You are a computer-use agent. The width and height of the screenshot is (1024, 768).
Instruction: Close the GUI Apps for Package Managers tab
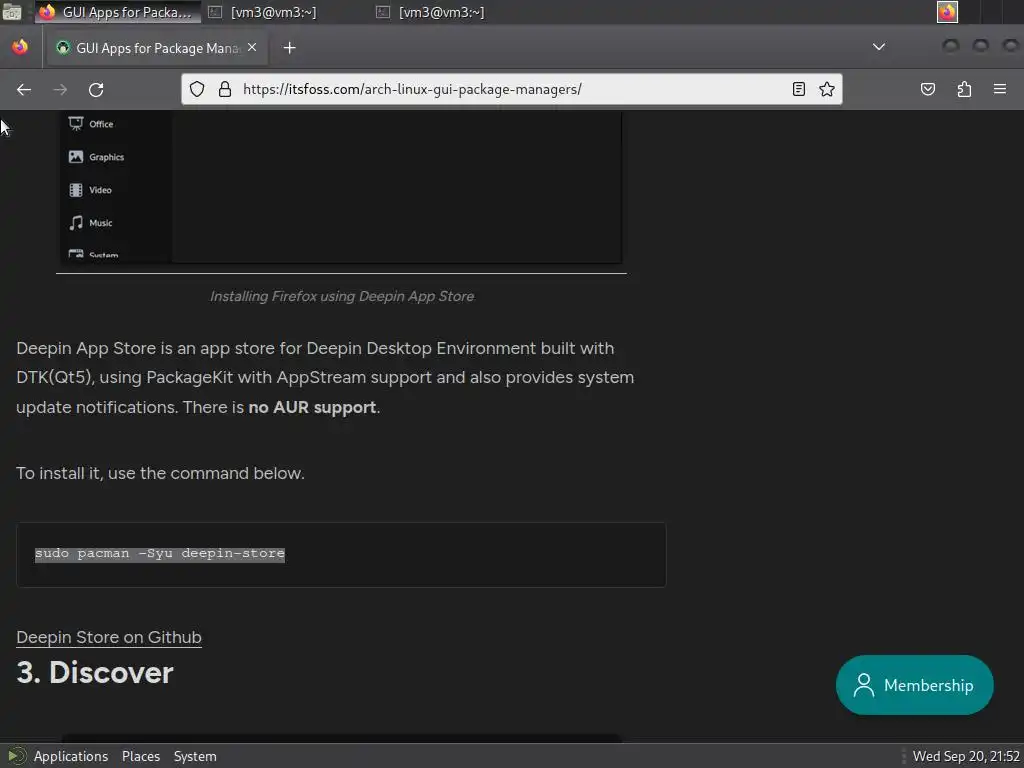(x=252, y=47)
